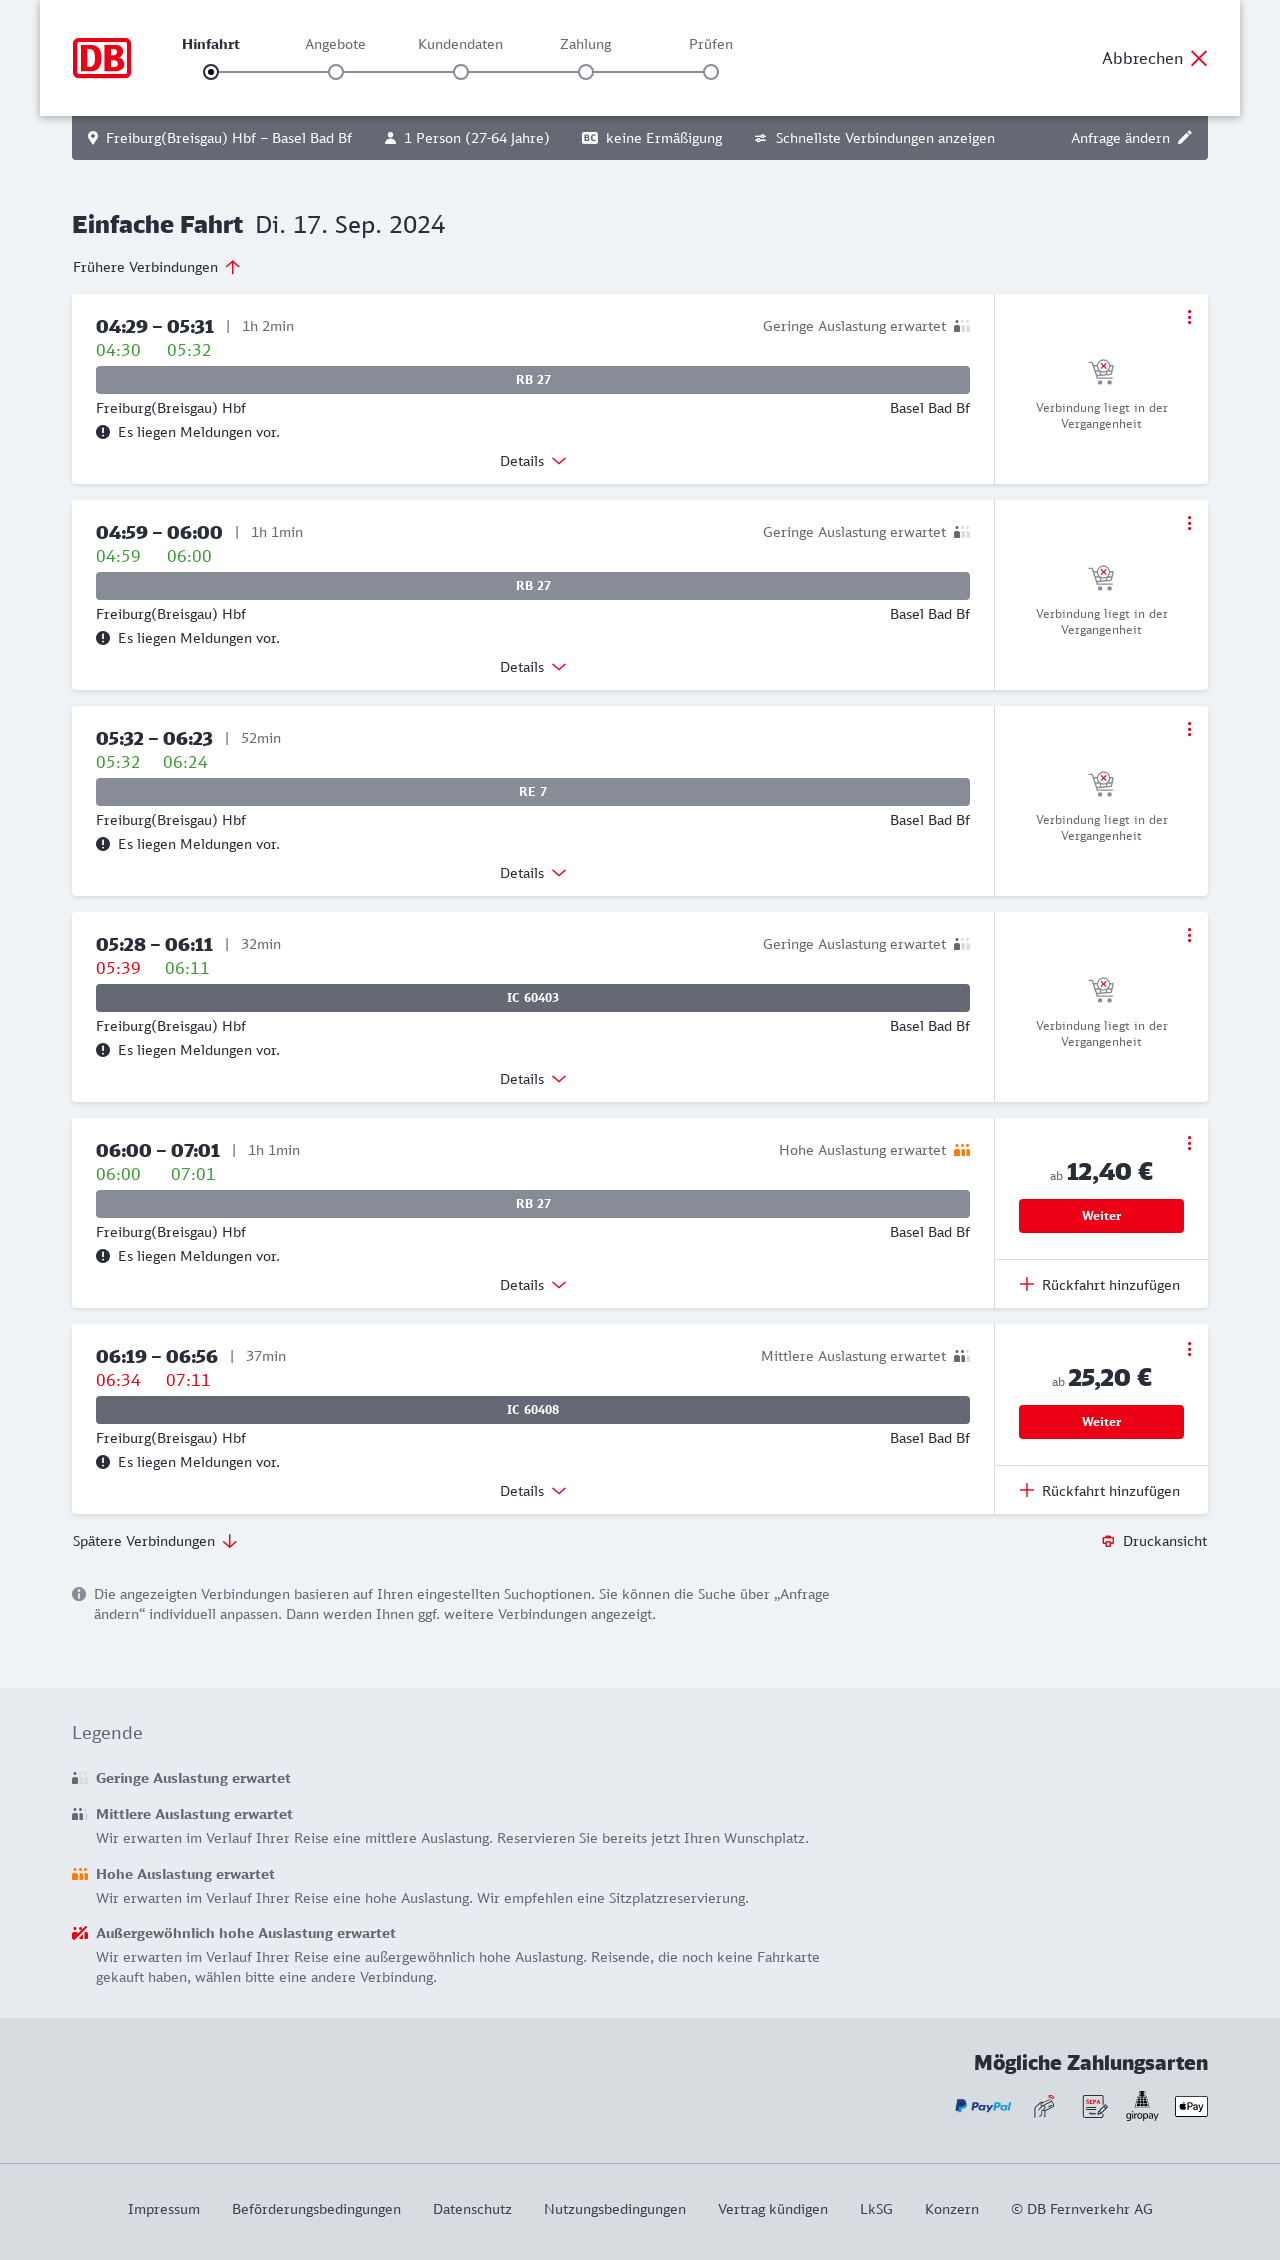Screen dimensions: 1280x2260
Task: Open three-dot menu for IC 60408 connection
Action: tap(1189, 1349)
